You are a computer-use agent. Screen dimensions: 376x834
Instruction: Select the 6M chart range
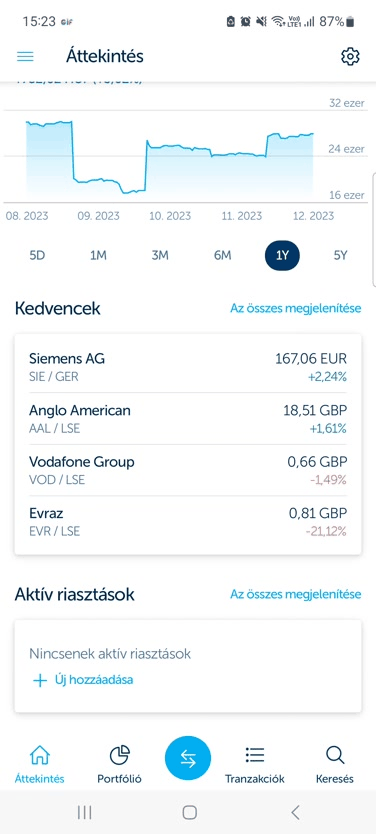222,255
